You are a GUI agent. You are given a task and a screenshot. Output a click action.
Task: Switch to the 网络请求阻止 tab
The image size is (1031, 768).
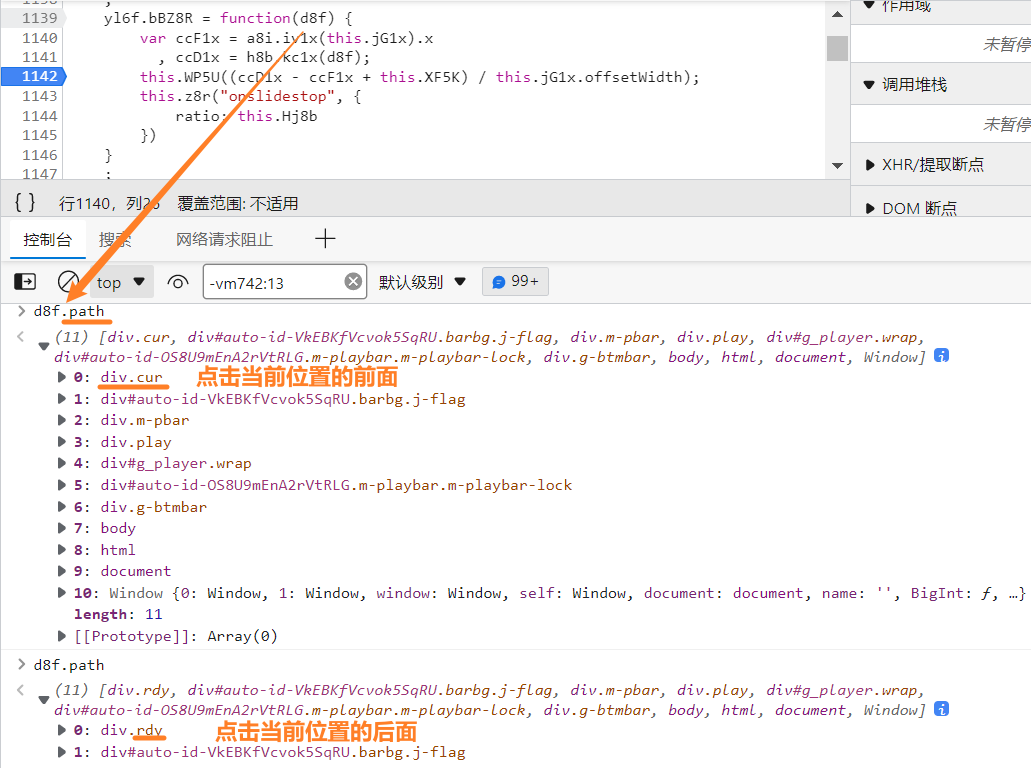pyautogui.click(x=224, y=239)
